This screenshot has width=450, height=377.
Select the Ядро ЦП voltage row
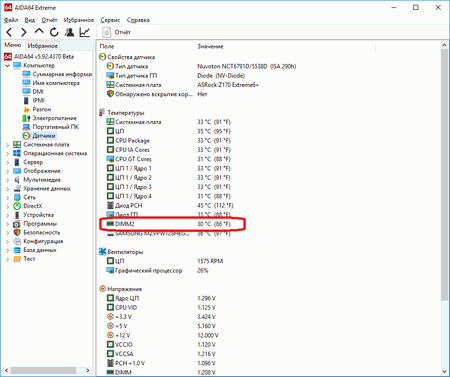pos(161,298)
